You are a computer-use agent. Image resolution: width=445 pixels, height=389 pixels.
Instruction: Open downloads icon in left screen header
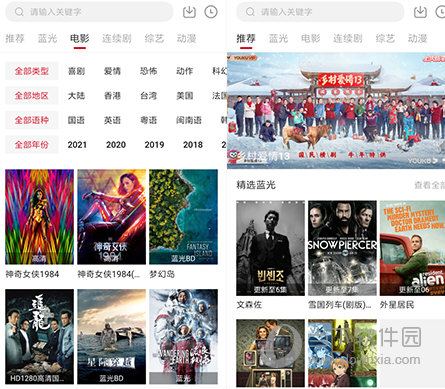click(189, 12)
